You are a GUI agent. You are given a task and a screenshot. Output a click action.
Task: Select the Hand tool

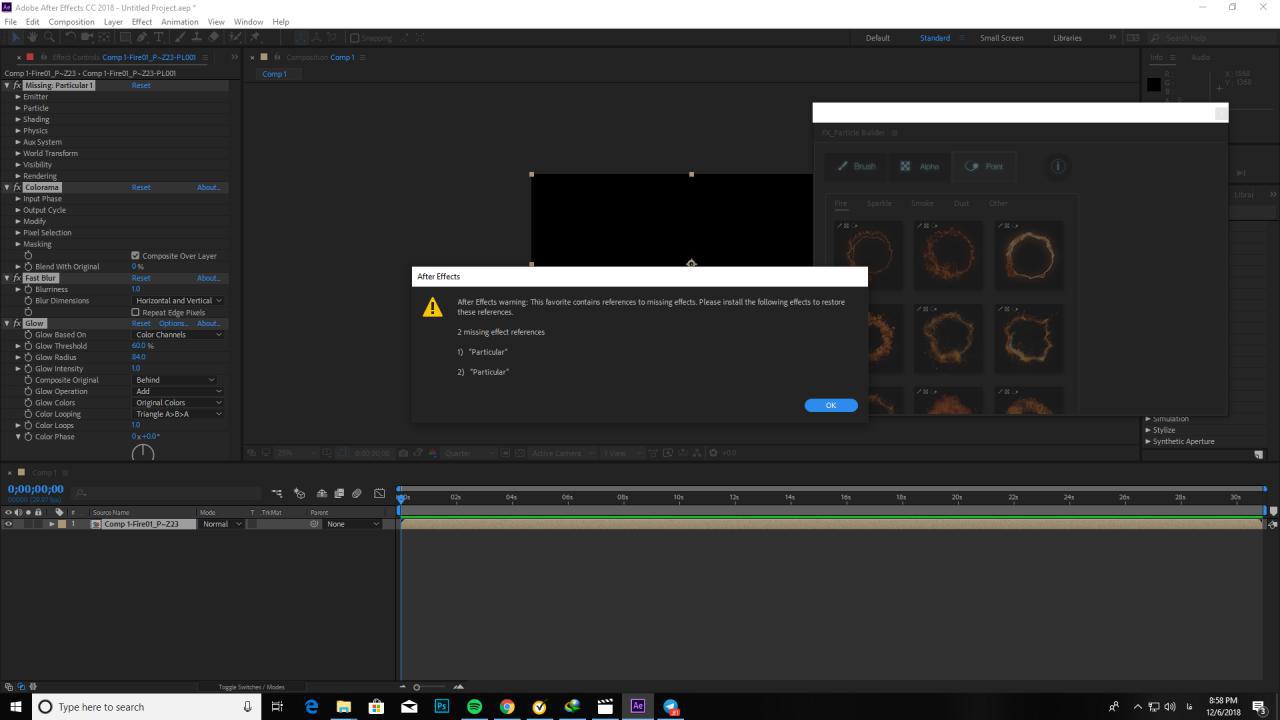click(x=32, y=37)
